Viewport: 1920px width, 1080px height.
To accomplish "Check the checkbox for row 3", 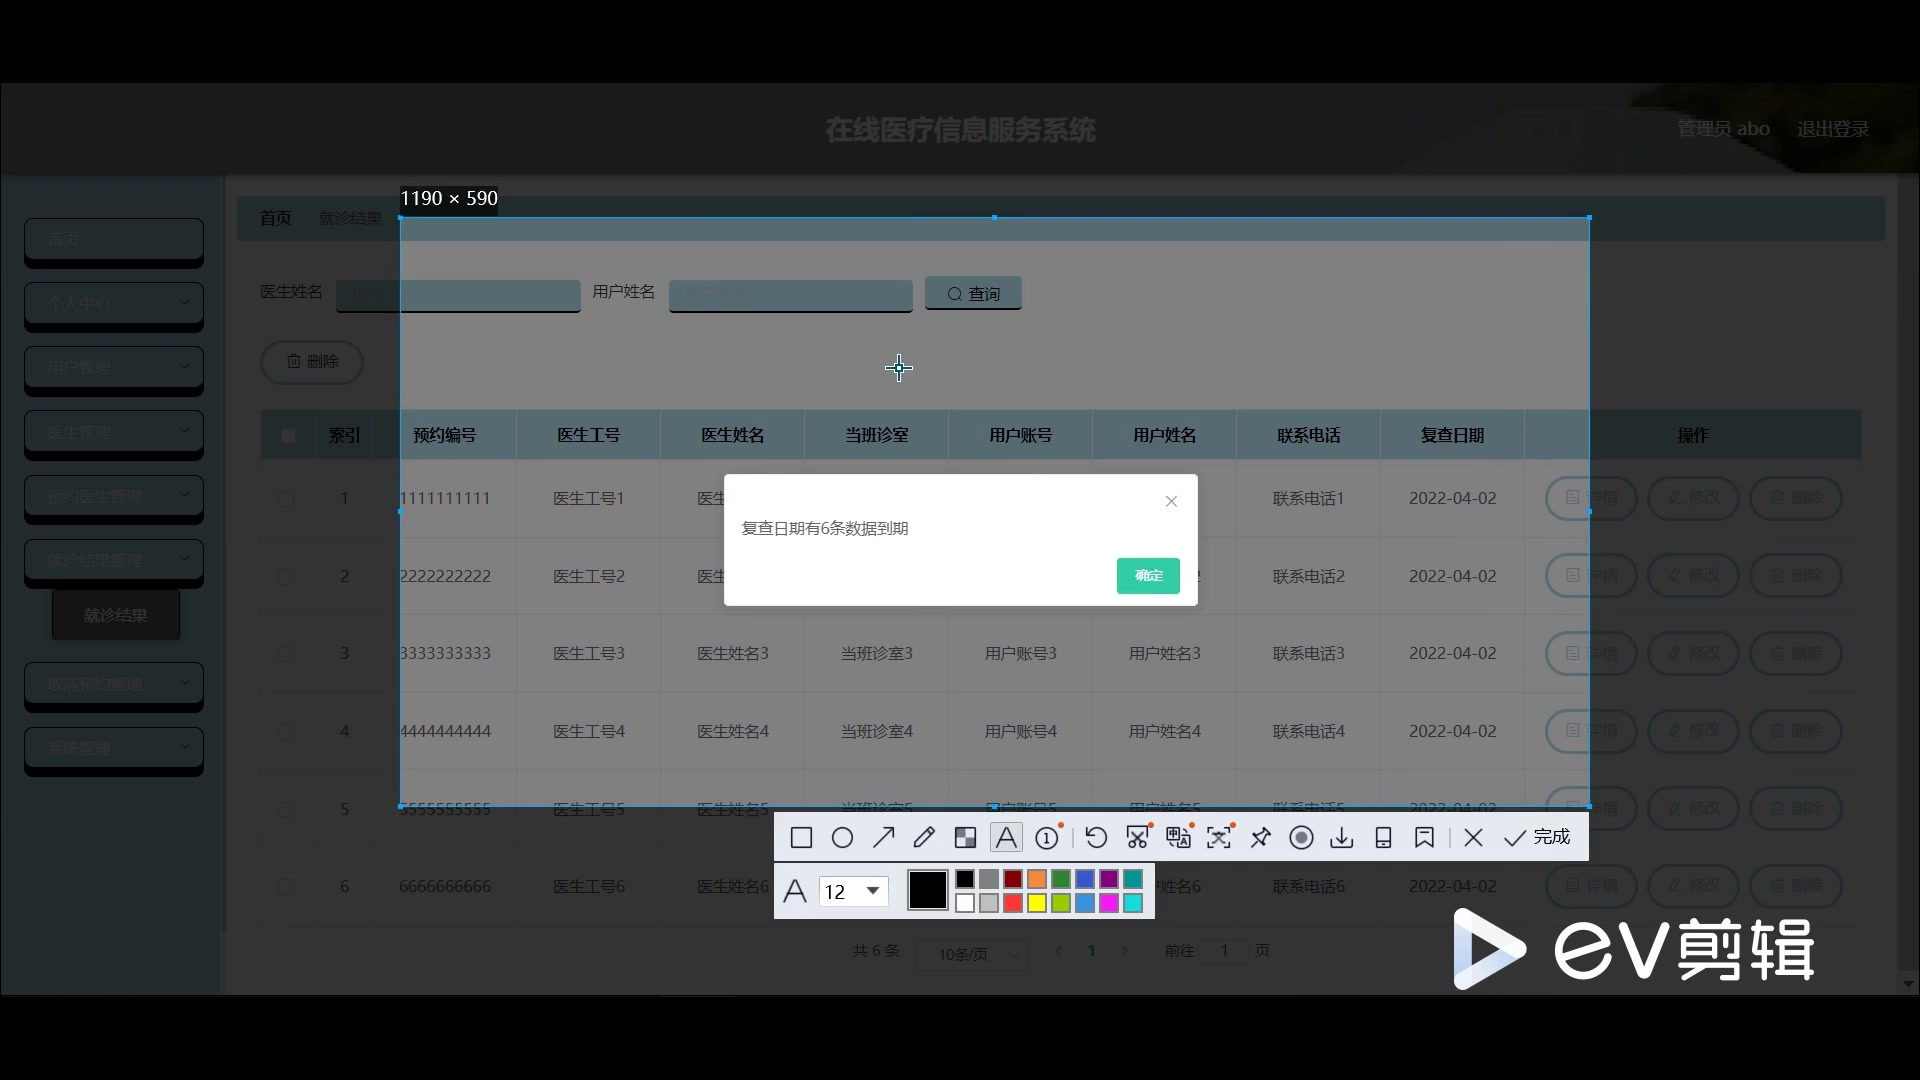I will (x=288, y=653).
